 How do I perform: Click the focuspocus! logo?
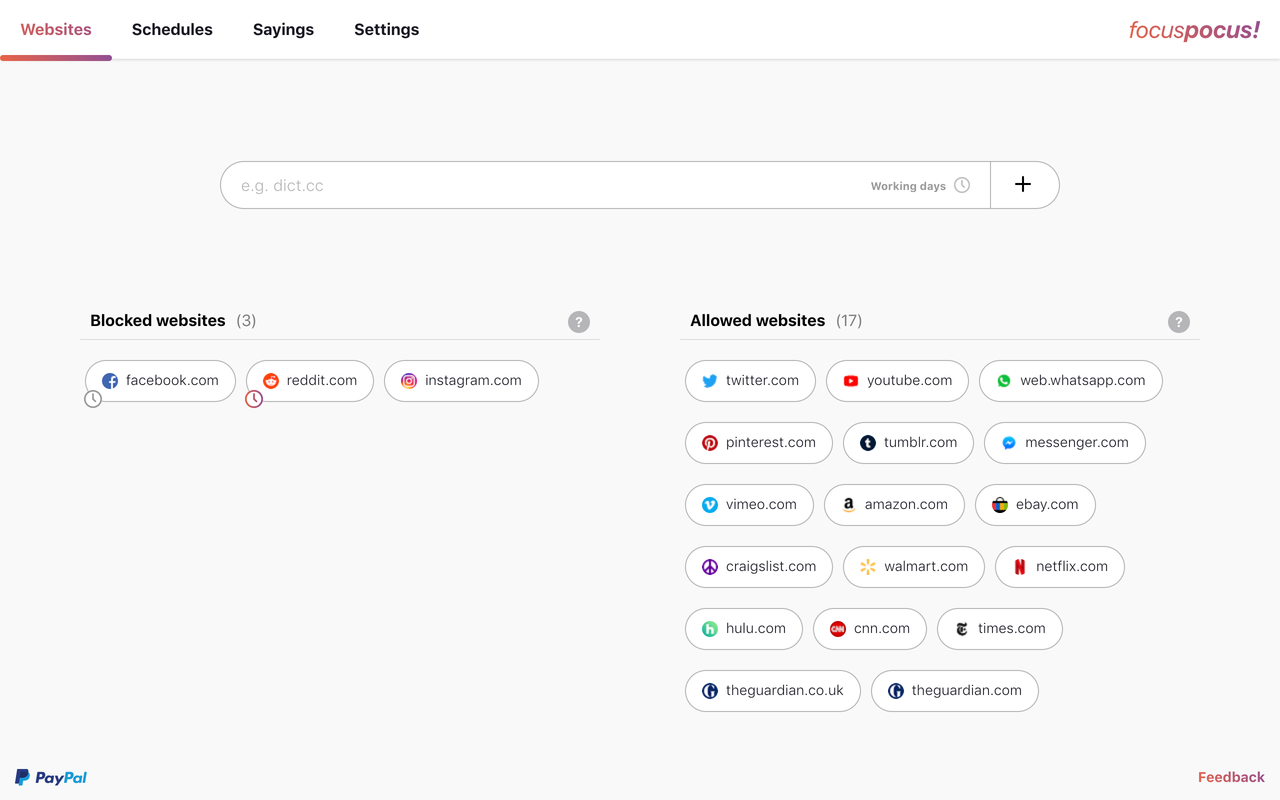click(1194, 30)
